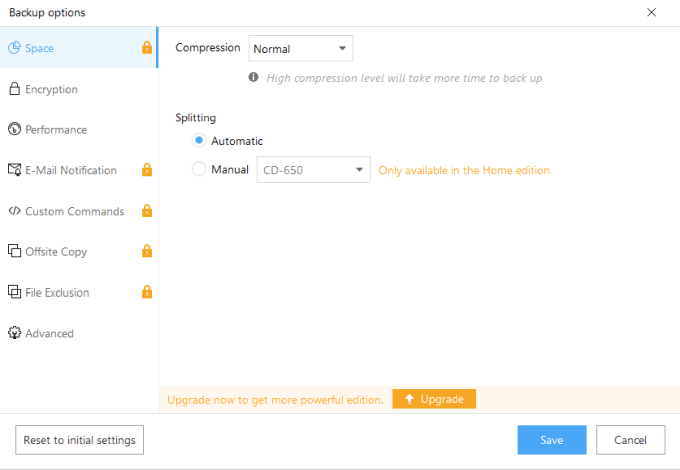Click the Offsite Copy icon
Screen dimensions: 680x470
pyautogui.click(x=15, y=251)
